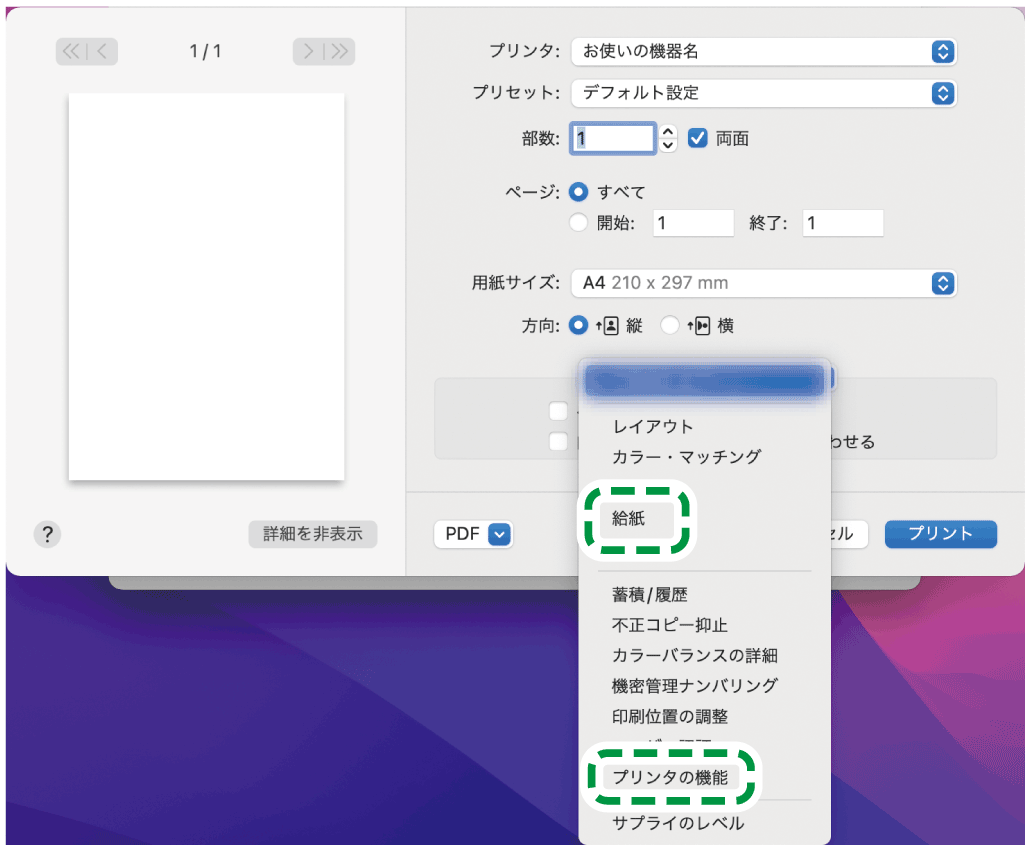Select プリンタの機能 from the menu
This screenshot has height=850, width=1029.
pos(671,776)
